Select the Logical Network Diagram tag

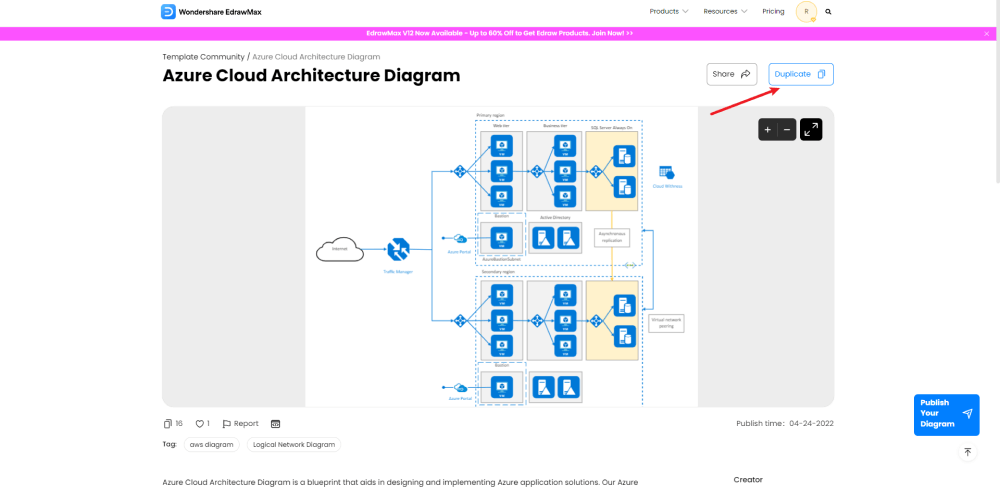click(x=294, y=444)
